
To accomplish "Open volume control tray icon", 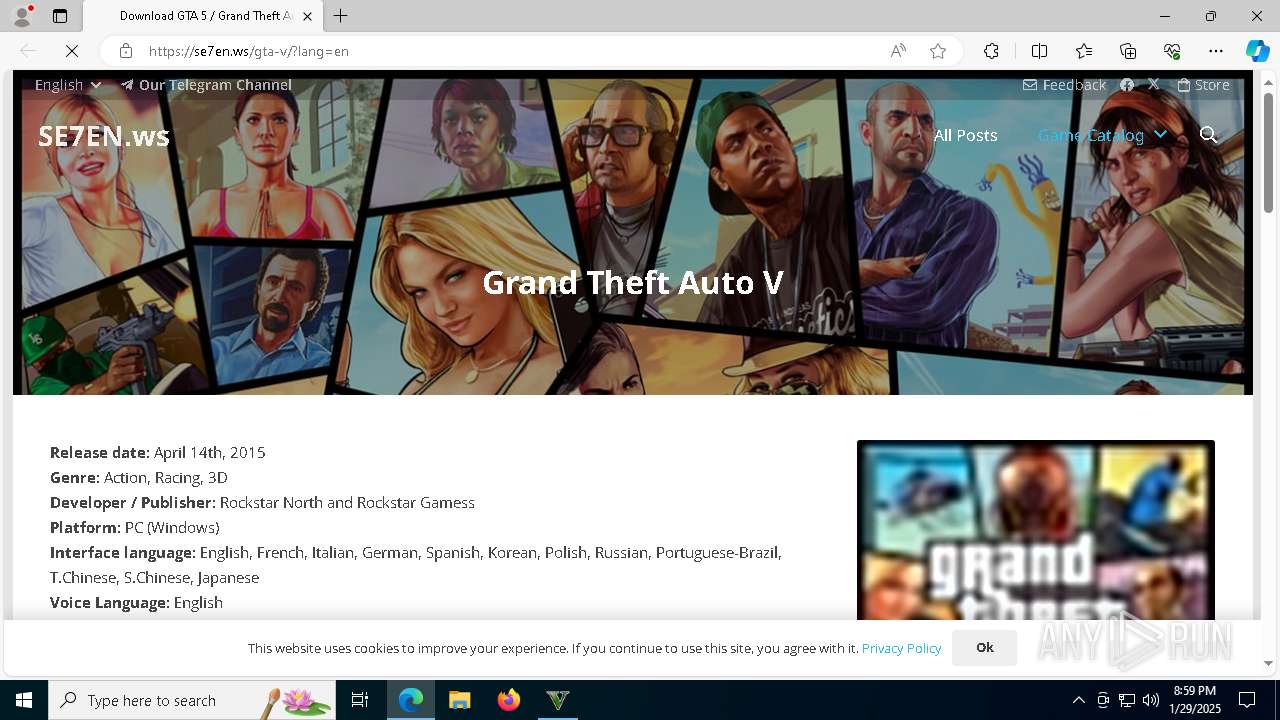I will (1151, 700).
